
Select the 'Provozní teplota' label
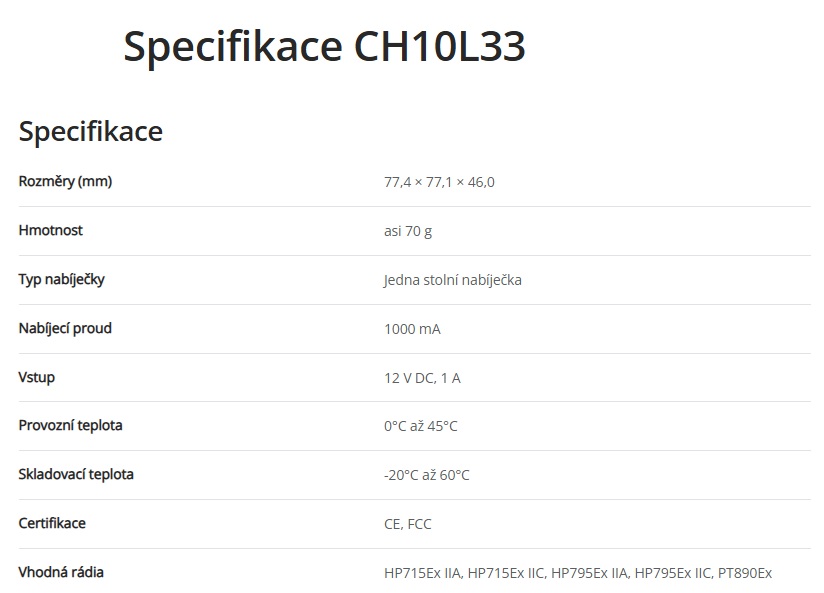pyautogui.click(x=70, y=425)
